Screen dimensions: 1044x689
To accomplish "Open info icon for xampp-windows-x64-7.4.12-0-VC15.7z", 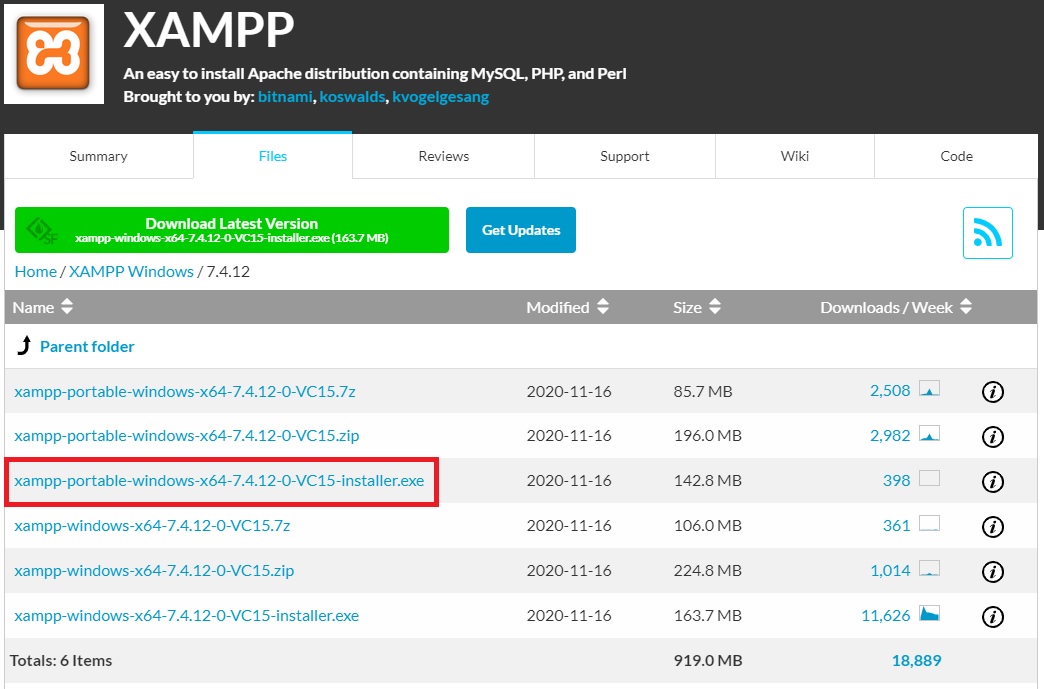I will [x=993, y=527].
